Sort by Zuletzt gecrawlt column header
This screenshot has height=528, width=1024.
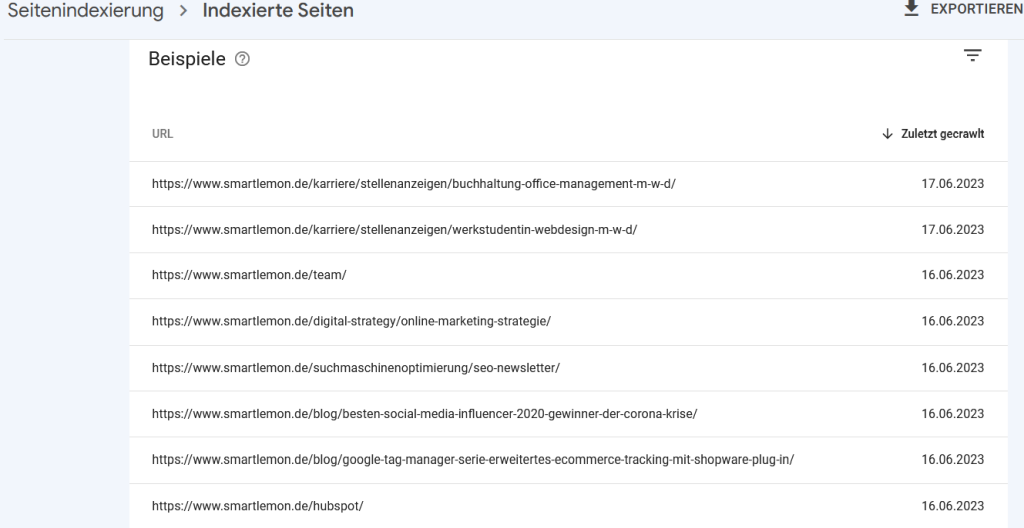click(x=942, y=134)
